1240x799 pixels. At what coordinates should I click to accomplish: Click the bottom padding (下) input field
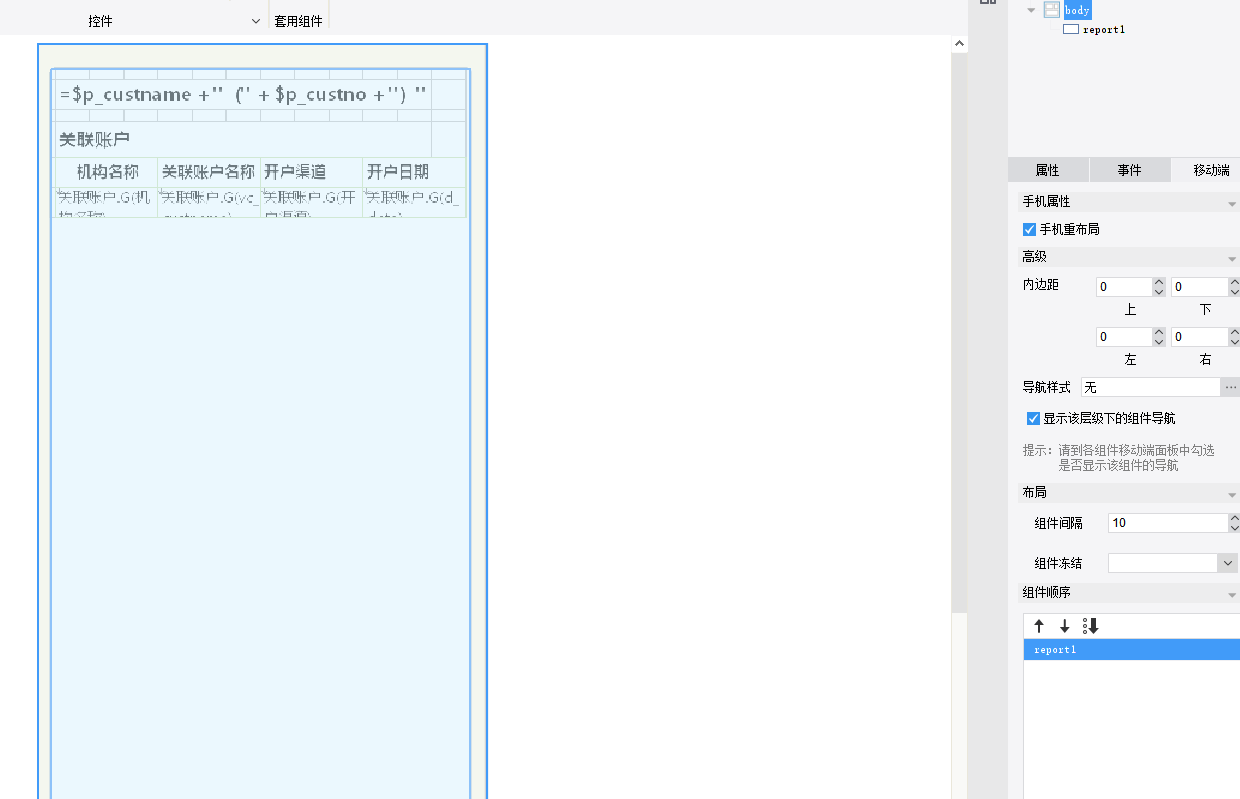(x=1199, y=287)
